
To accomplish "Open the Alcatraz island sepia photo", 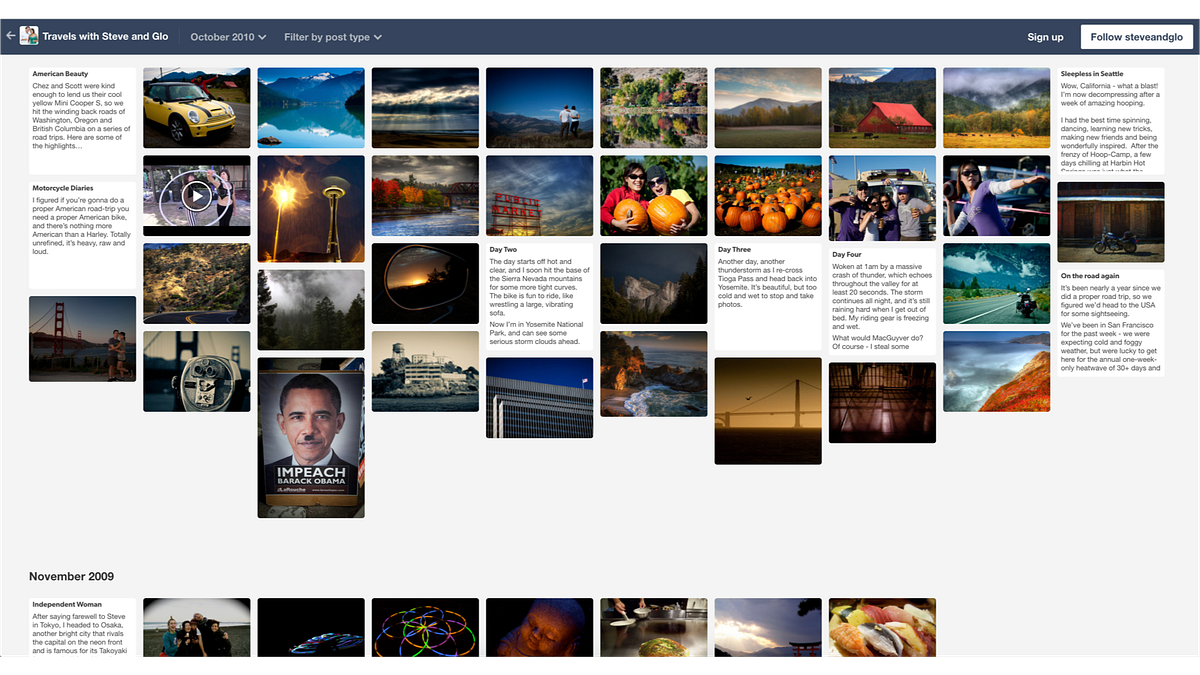I will pyautogui.click(x=425, y=371).
